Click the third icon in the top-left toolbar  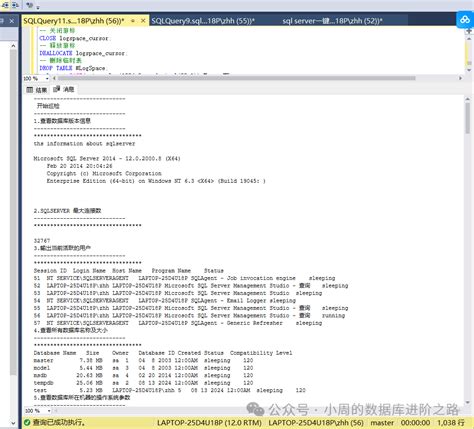coord(30,5)
